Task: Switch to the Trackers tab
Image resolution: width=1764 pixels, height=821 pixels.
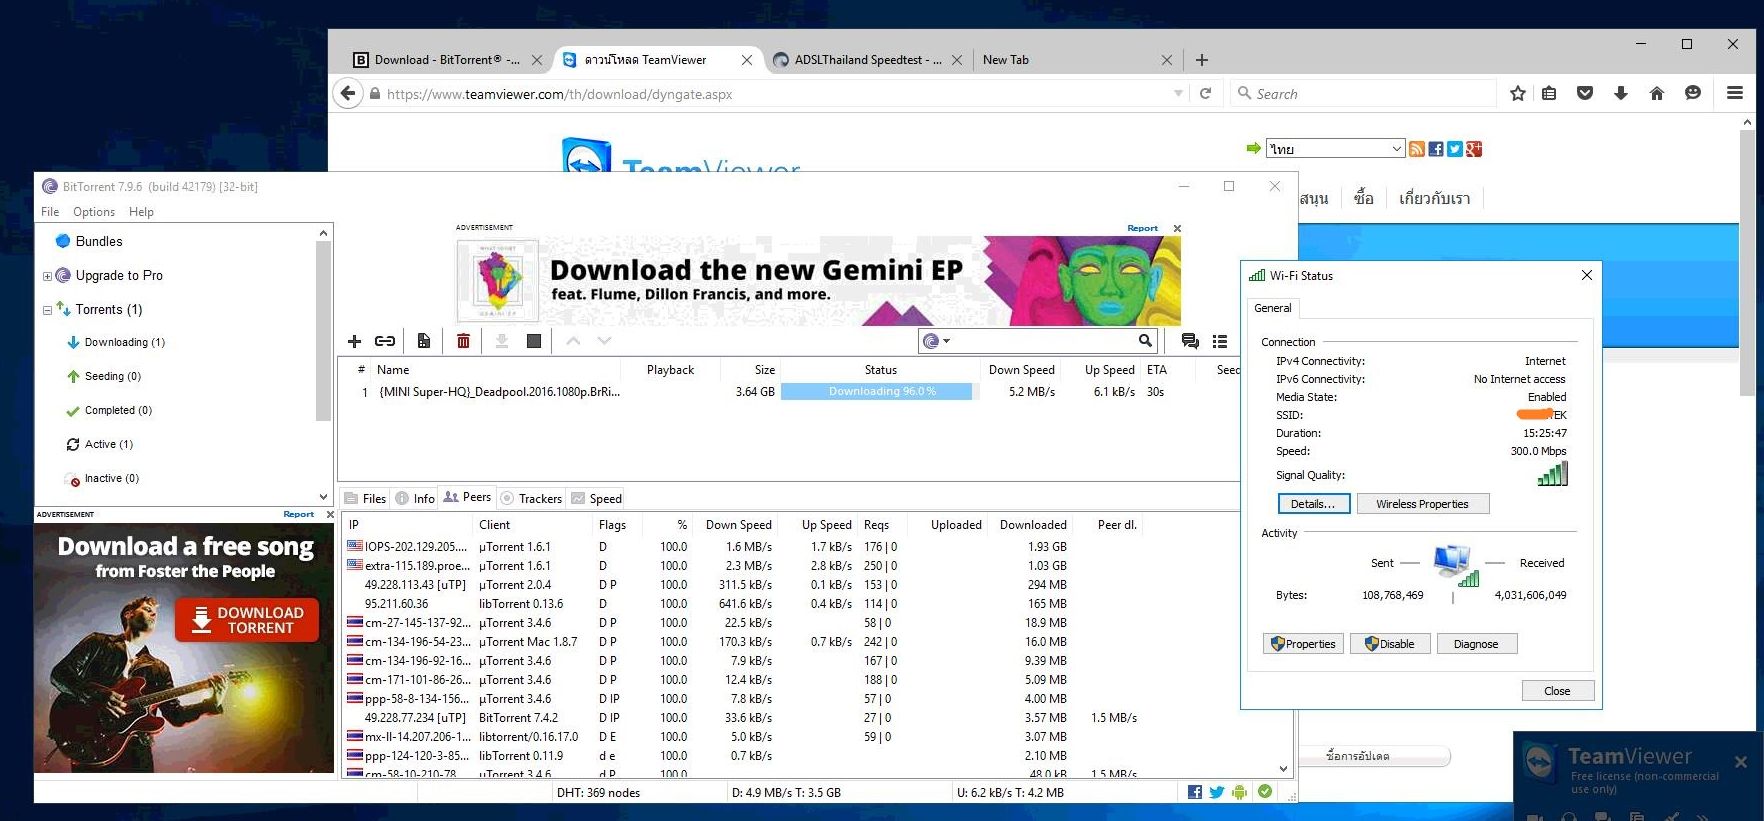Action: tap(531, 498)
